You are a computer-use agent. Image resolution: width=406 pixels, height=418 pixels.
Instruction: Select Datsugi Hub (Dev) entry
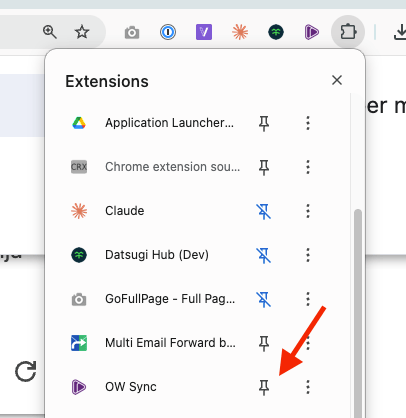pos(157,255)
